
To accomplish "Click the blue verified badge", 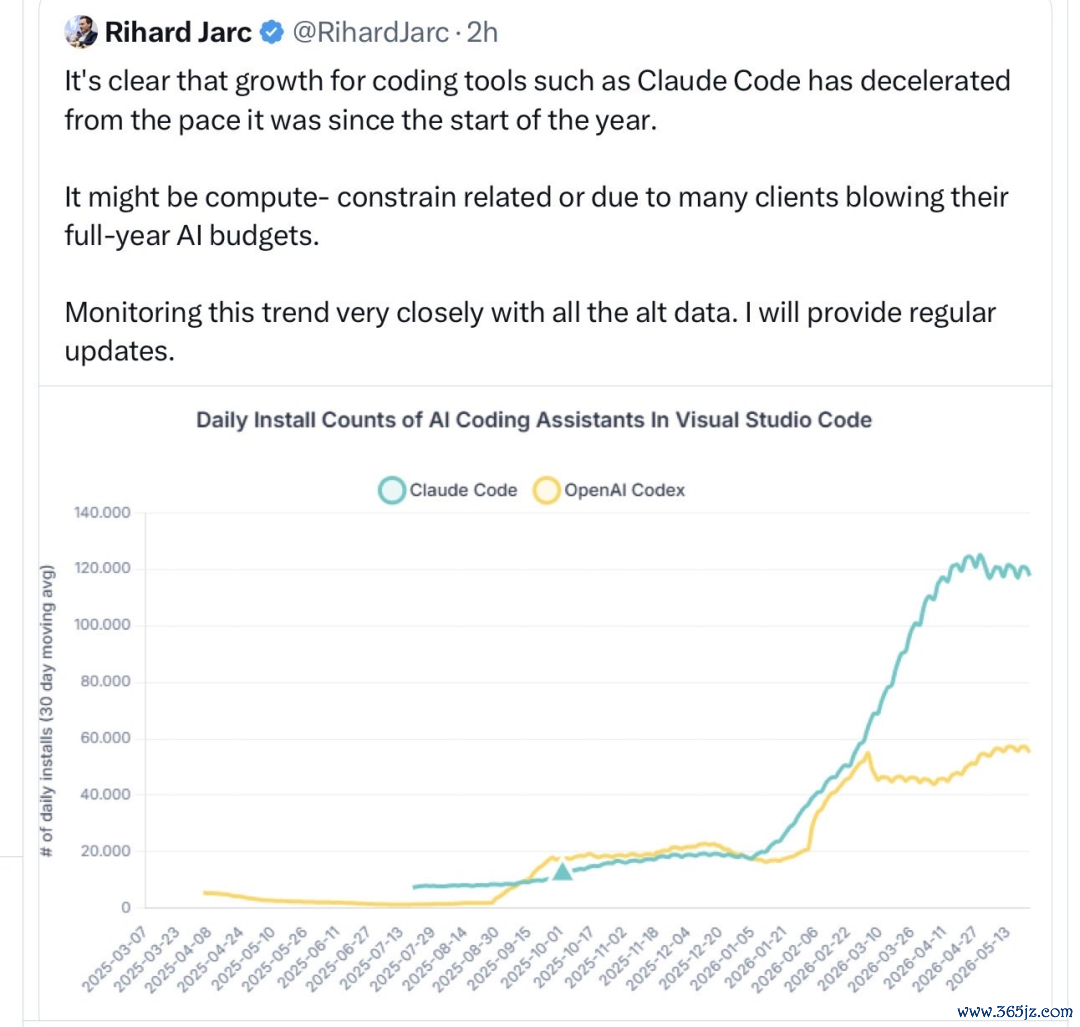I will point(271,32).
